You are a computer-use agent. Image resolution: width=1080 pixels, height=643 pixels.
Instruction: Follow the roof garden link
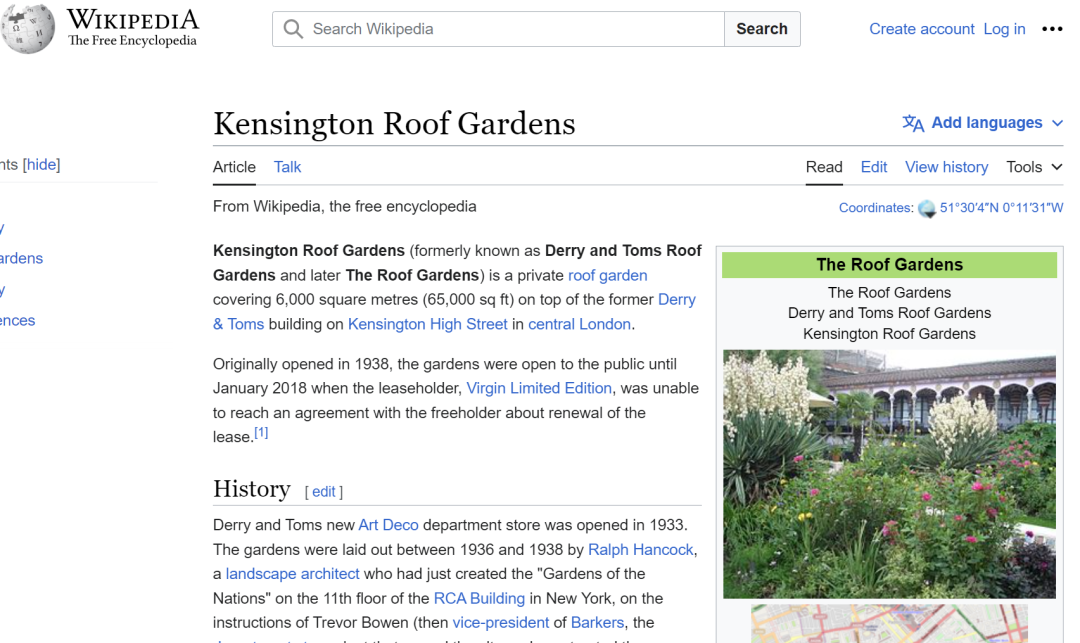tap(608, 275)
